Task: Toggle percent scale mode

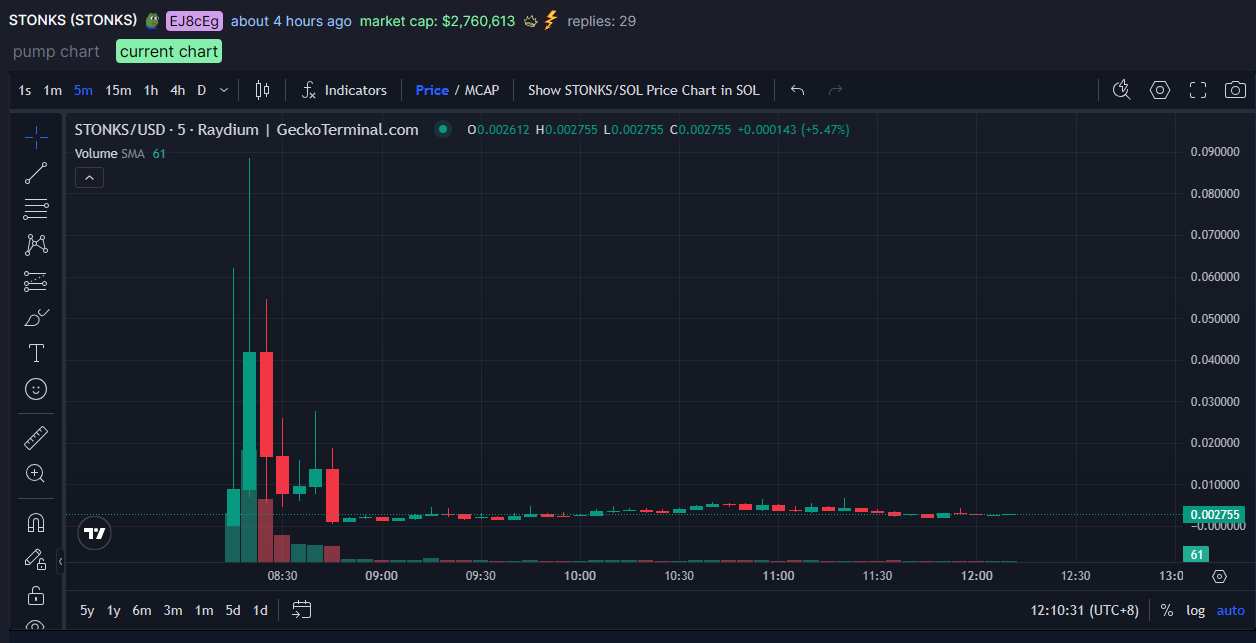Action: point(1167,610)
